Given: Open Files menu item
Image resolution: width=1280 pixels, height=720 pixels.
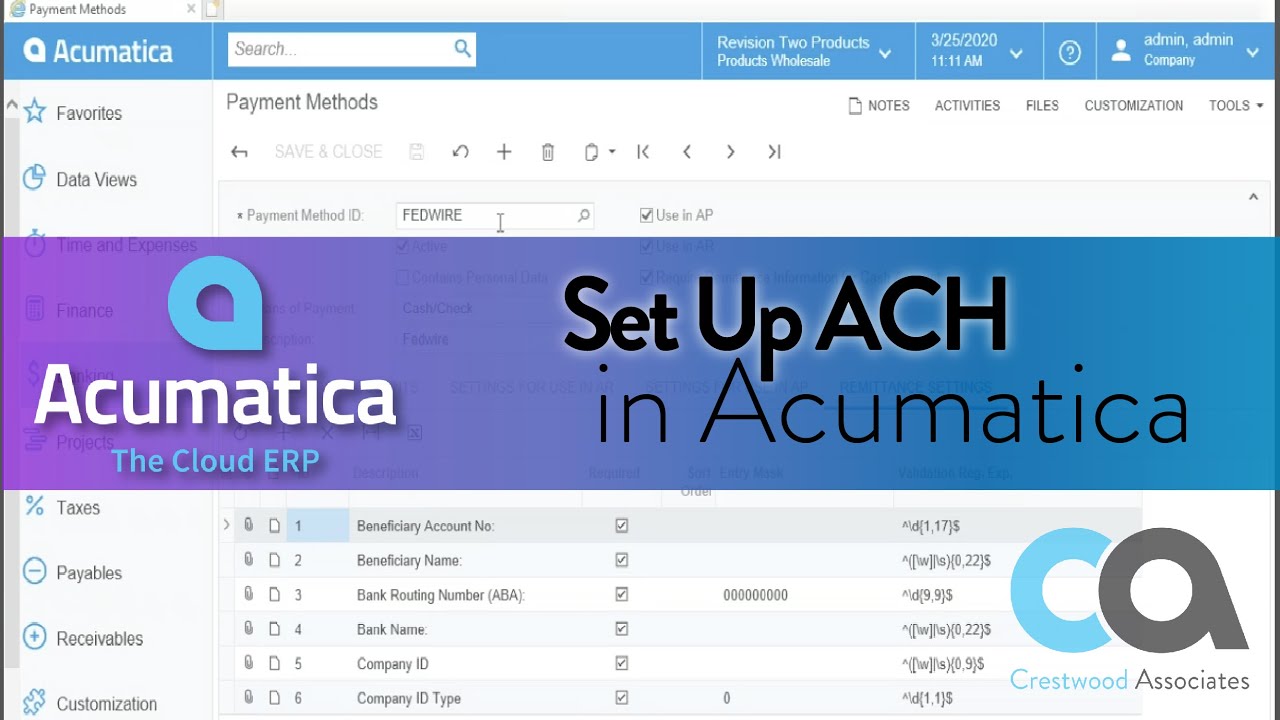Looking at the screenshot, I should pos(1042,105).
